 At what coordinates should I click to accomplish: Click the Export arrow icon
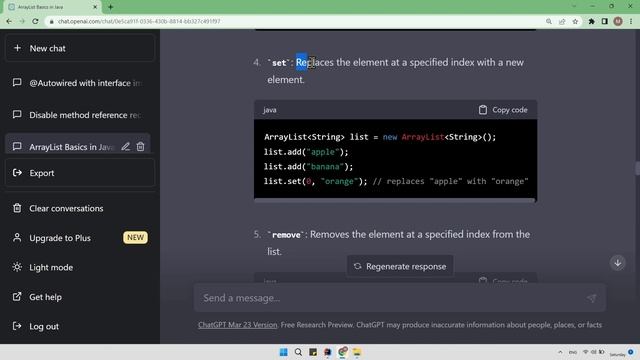[17, 173]
